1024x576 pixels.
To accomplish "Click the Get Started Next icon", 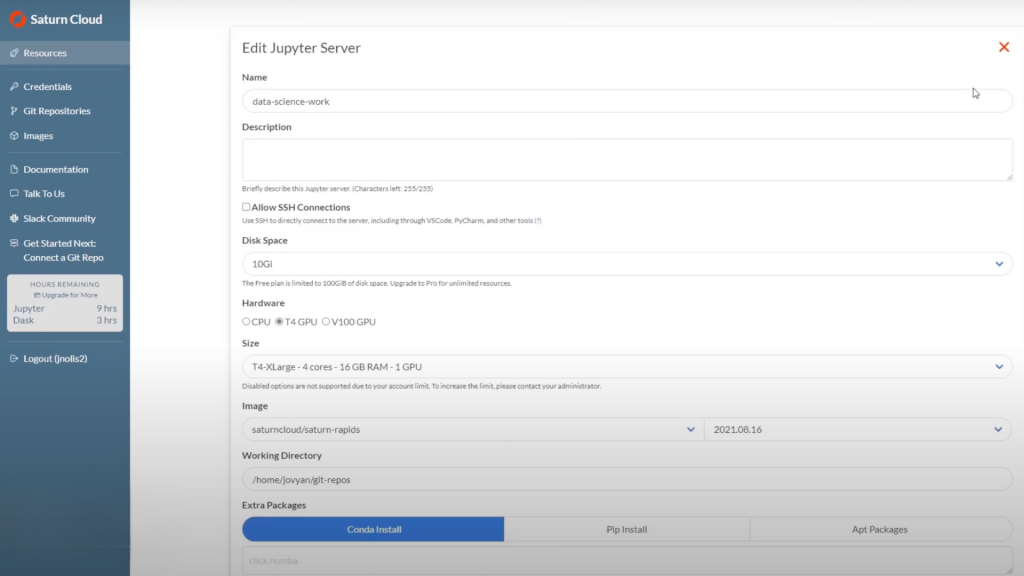I will [14, 243].
